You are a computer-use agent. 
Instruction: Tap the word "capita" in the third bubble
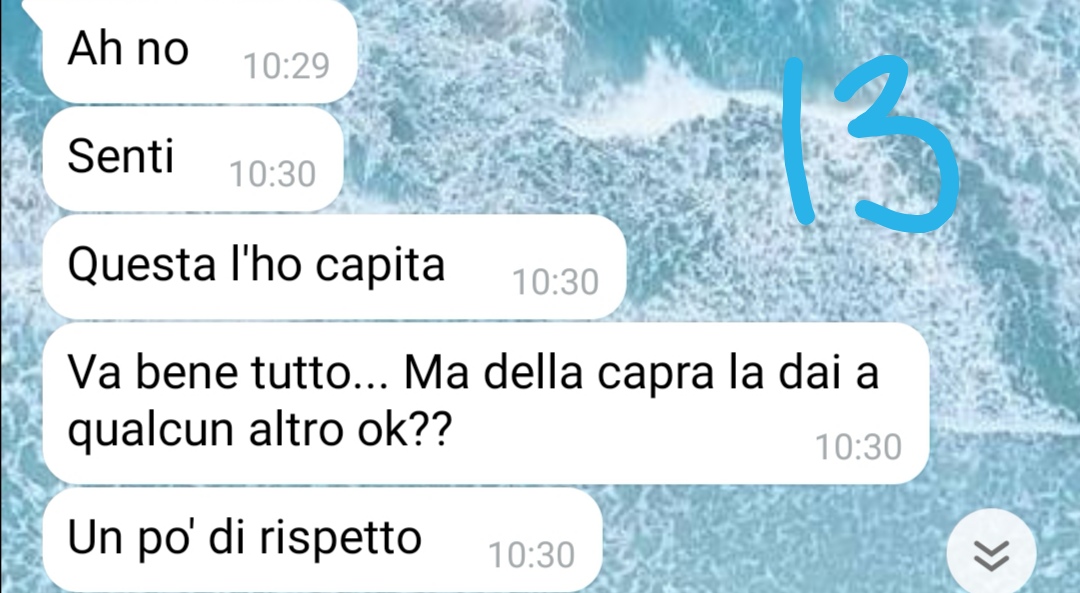point(380,267)
